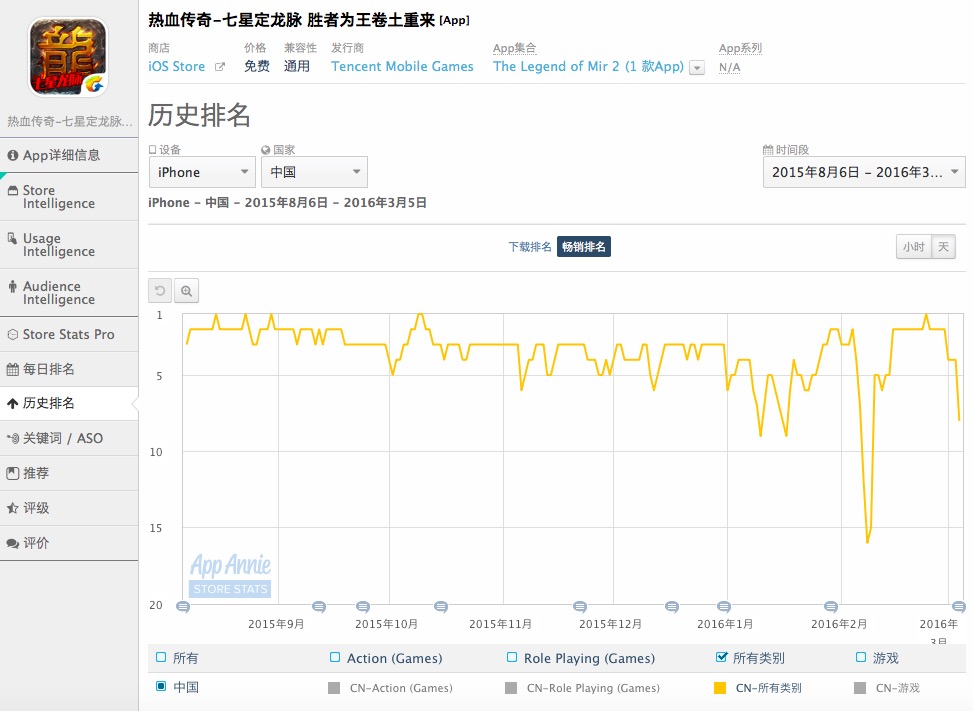Click the App集合 label
Screen dimensions: 973x711
pyautogui.click(x=514, y=48)
